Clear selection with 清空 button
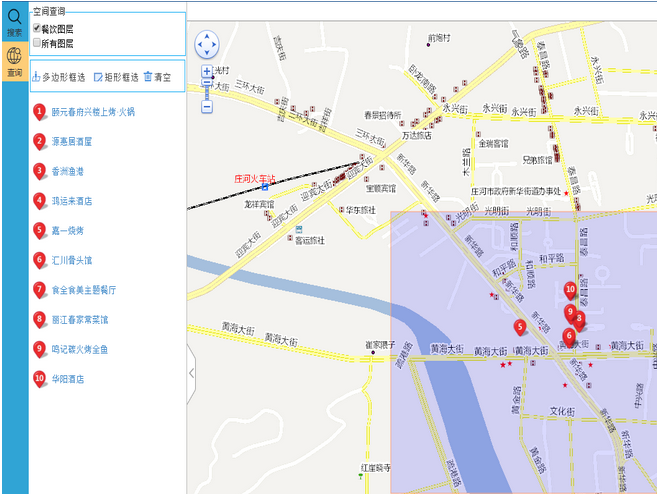This screenshot has height=494, width=657. (x=158, y=77)
